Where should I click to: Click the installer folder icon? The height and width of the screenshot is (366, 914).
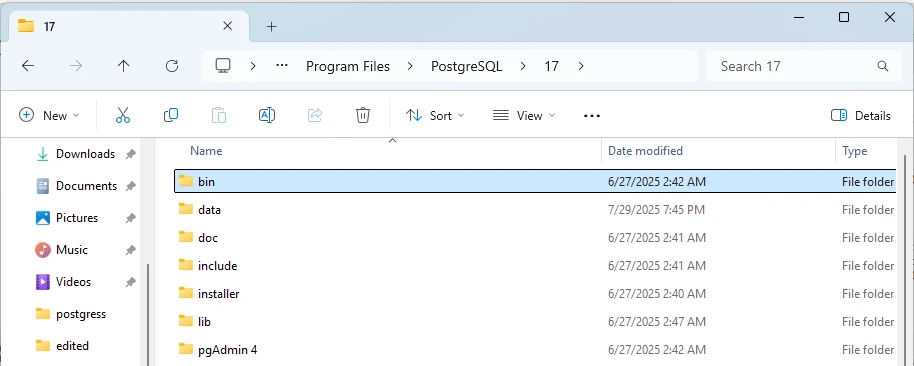pyautogui.click(x=186, y=293)
